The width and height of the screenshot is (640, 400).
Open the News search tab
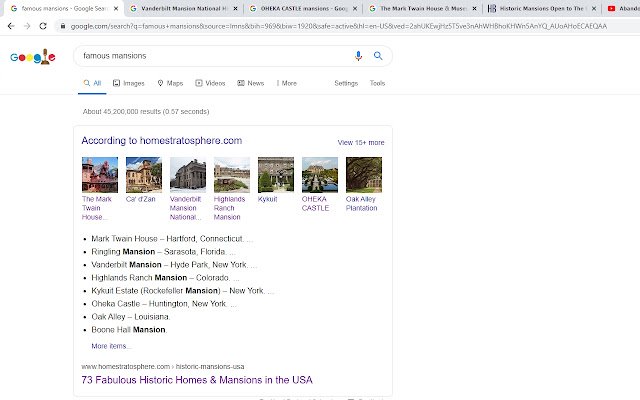pyautogui.click(x=251, y=83)
